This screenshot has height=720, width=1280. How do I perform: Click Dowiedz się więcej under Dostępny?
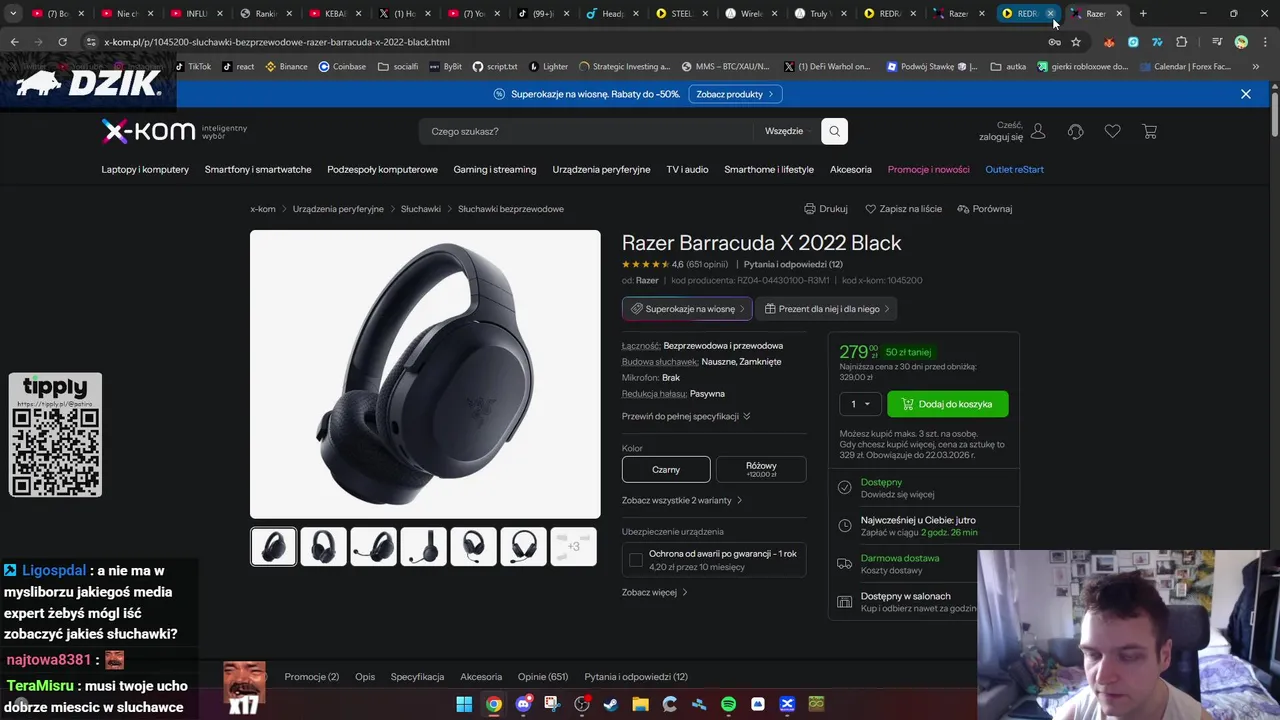[x=898, y=494]
